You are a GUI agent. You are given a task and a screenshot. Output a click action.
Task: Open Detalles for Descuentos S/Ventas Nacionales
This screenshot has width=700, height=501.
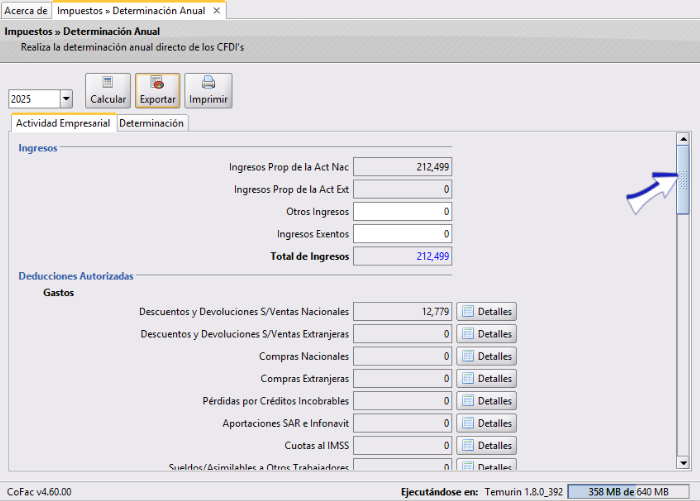click(486, 312)
